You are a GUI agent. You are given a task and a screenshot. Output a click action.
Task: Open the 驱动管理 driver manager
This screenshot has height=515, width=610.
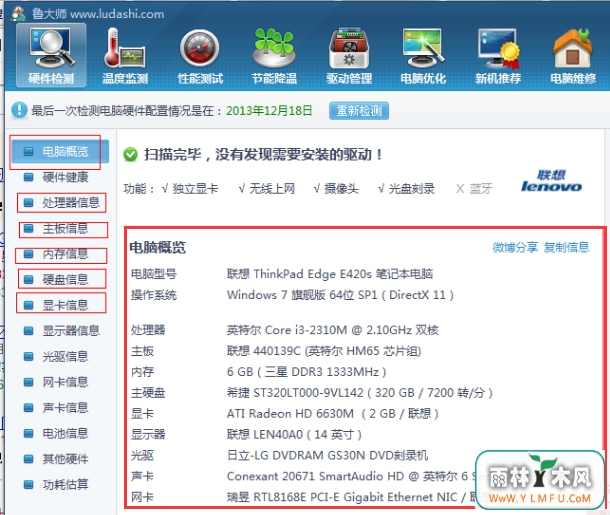click(349, 55)
